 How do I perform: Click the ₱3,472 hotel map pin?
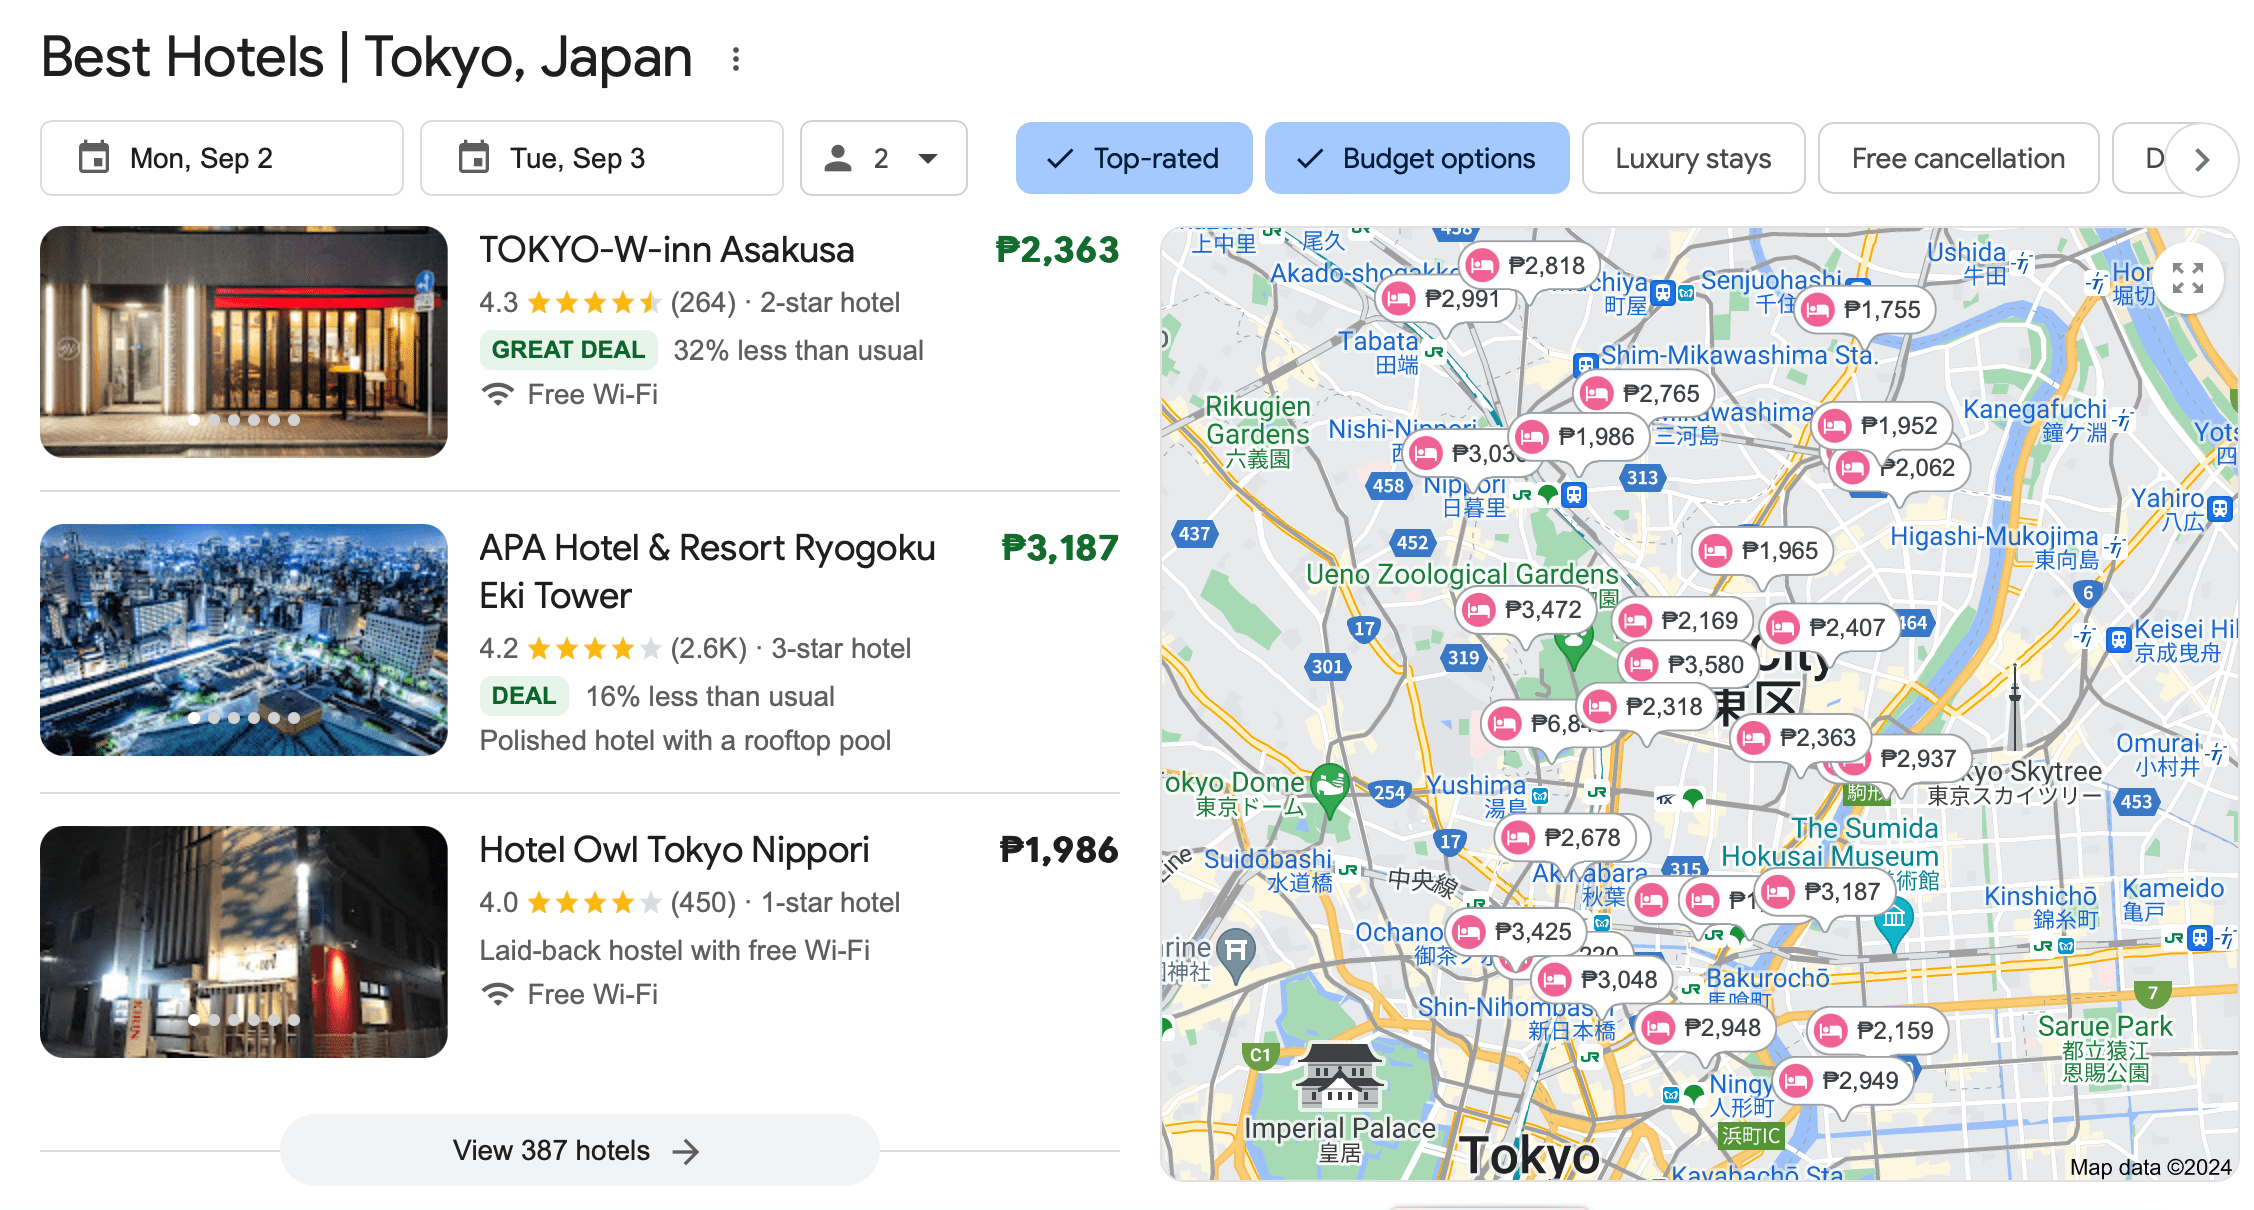pos(1526,609)
